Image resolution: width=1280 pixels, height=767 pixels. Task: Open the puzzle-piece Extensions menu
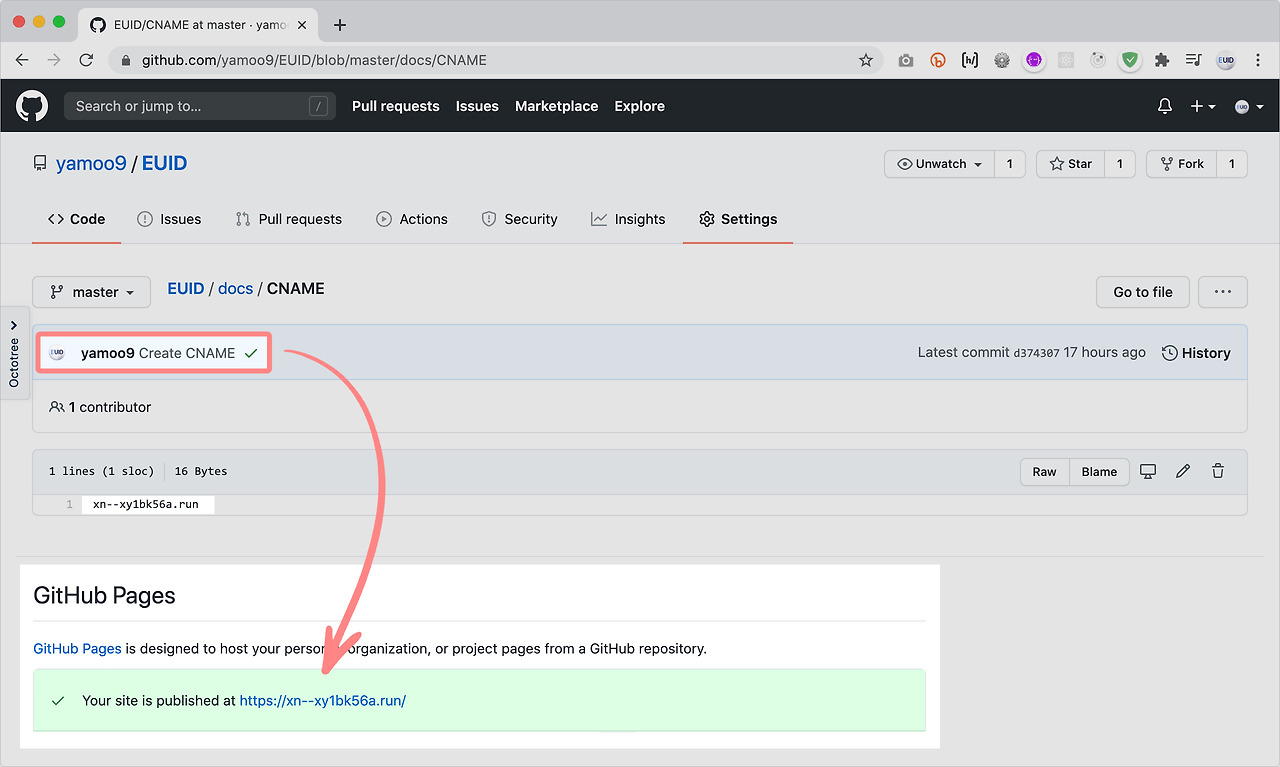click(1162, 60)
